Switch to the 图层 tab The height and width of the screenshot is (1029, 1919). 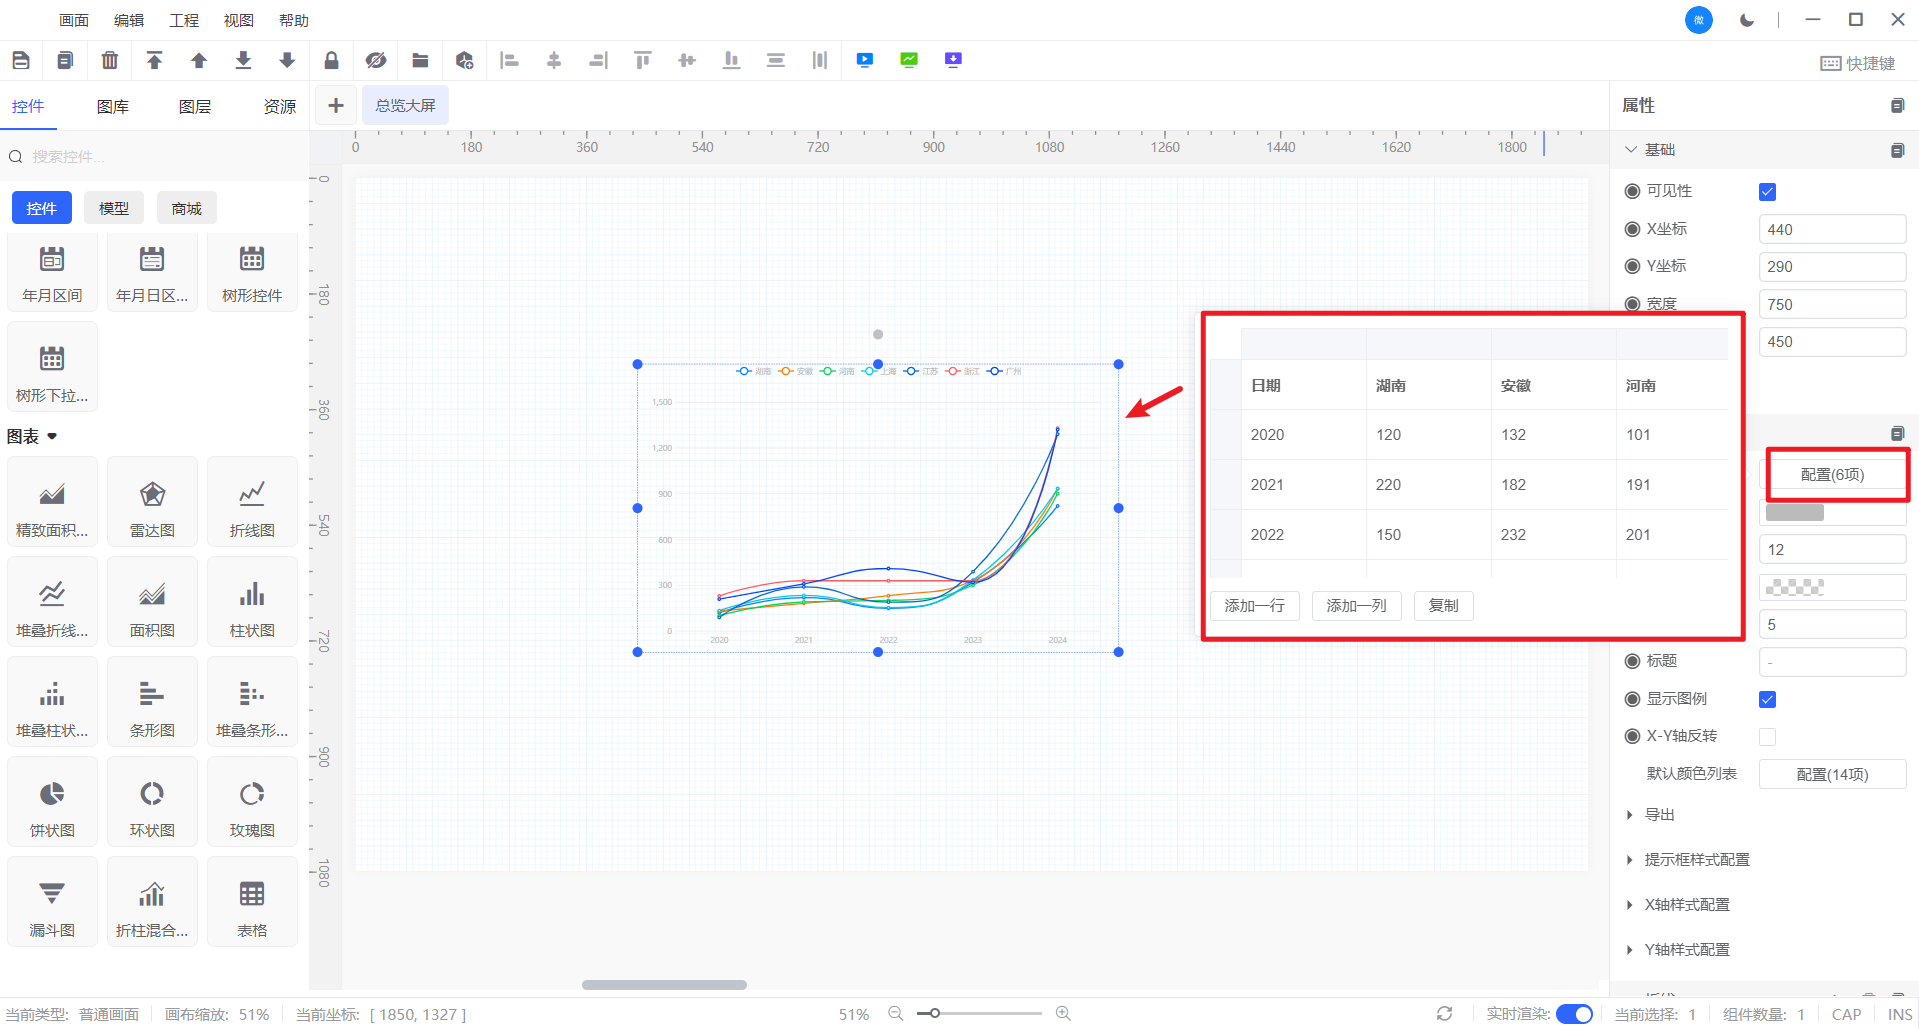pyautogui.click(x=194, y=107)
